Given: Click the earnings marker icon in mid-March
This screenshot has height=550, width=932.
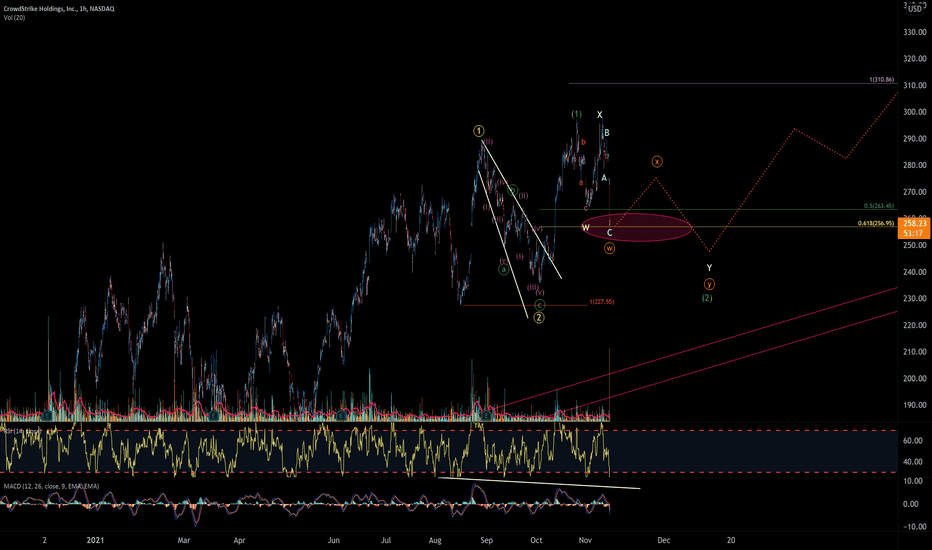Looking at the screenshot, I should point(213,416).
